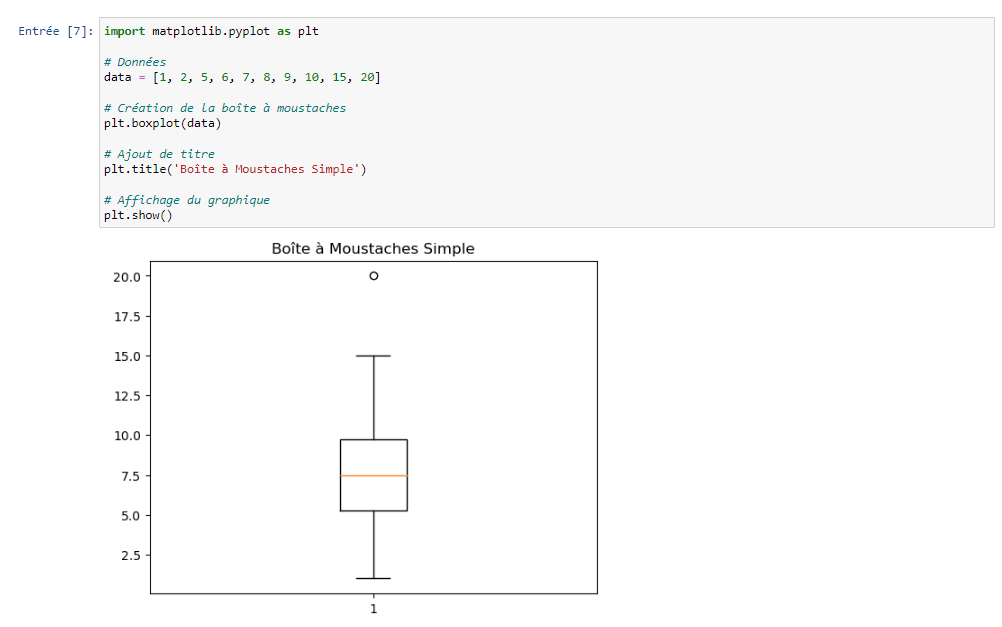Click the '# Création de la boîte' comment
Viewport: 1002px width, 627px height.
click(224, 108)
